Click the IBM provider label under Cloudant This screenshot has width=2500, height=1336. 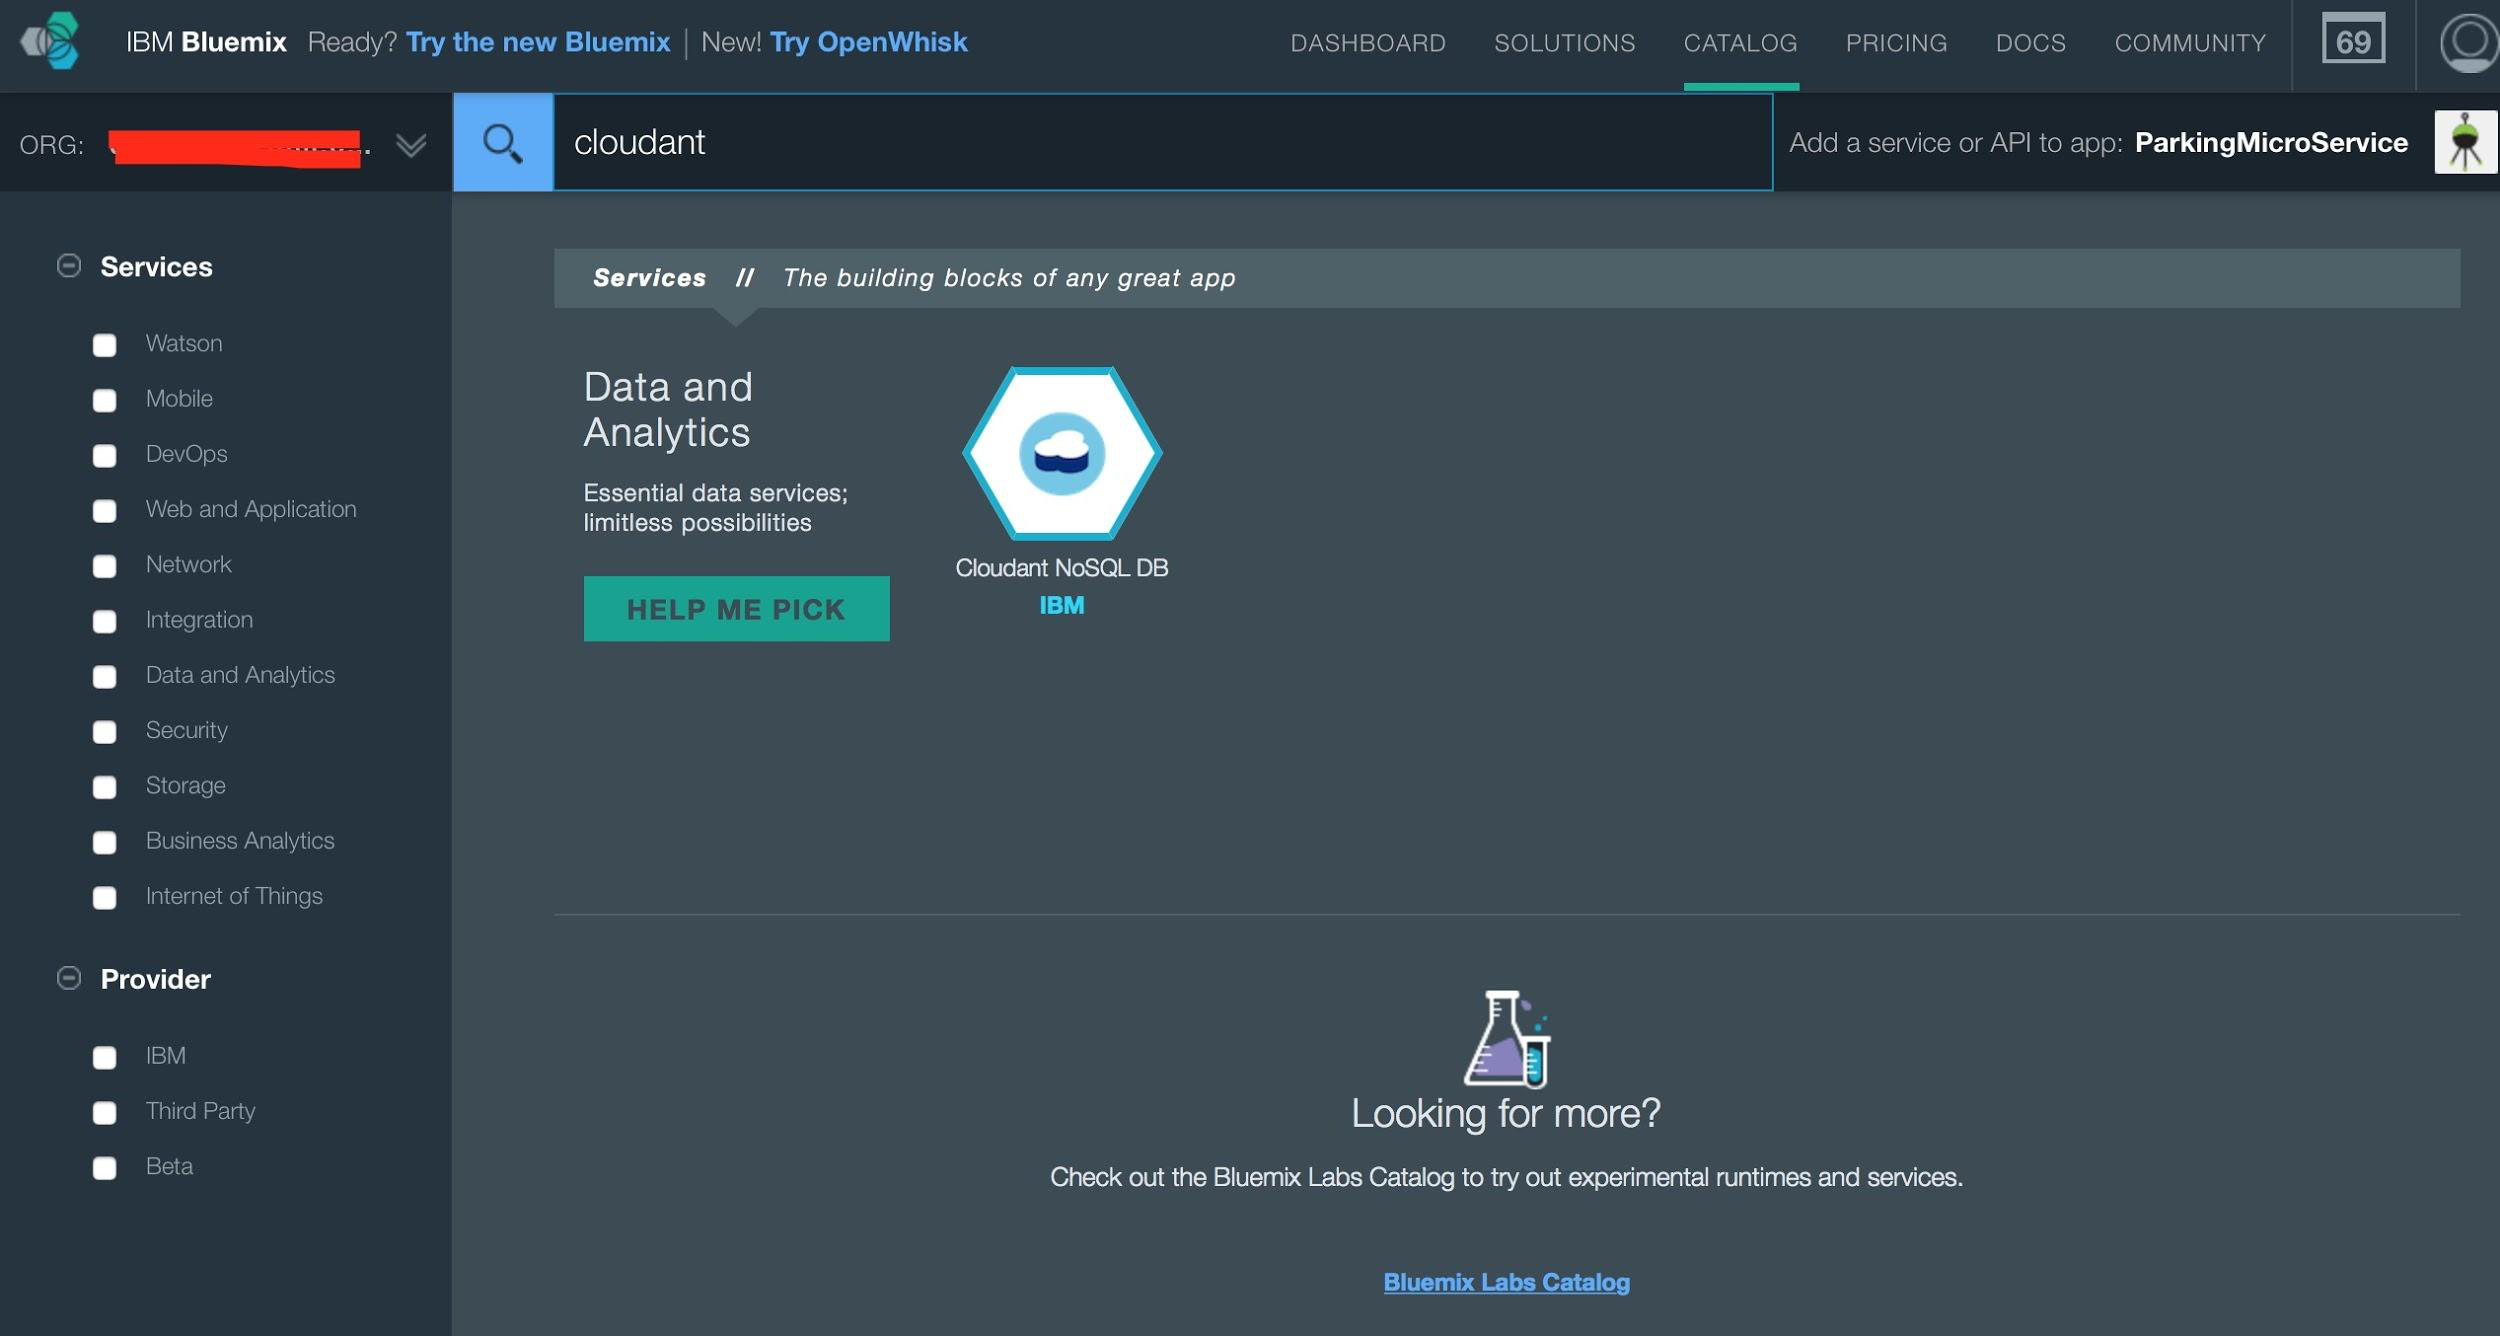point(1061,605)
